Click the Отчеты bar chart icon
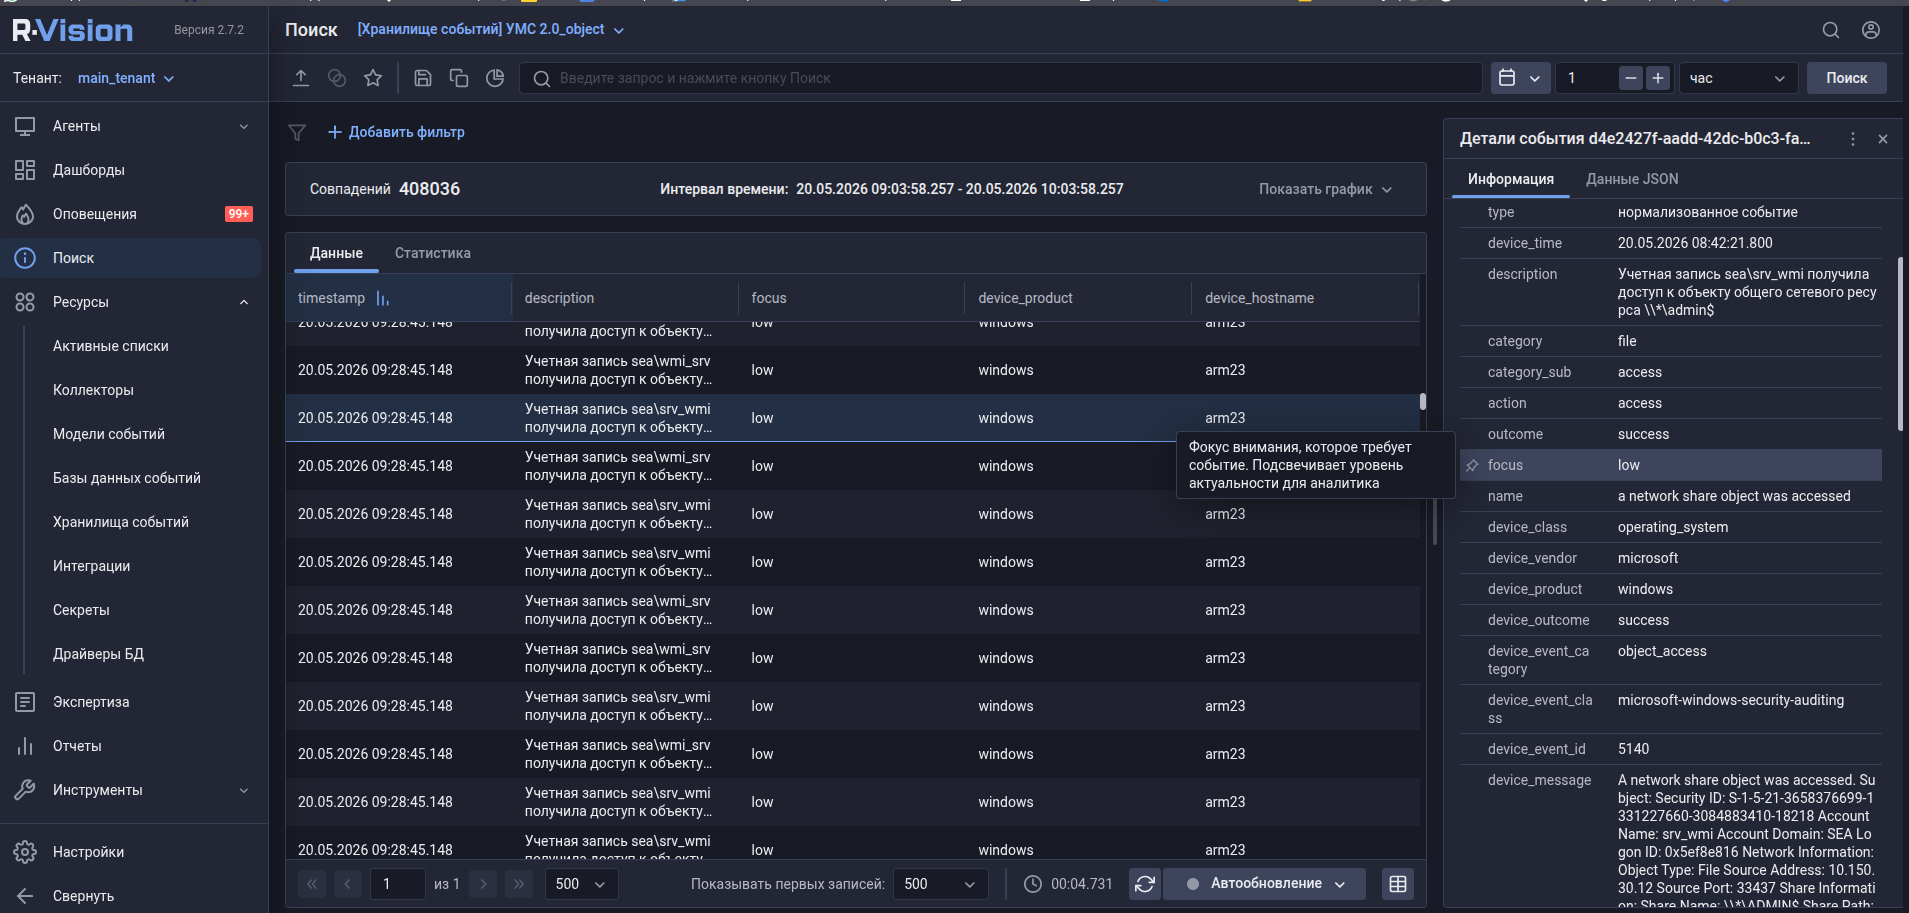The width and height of the screenshot is (1909, 913). (25, 746)
